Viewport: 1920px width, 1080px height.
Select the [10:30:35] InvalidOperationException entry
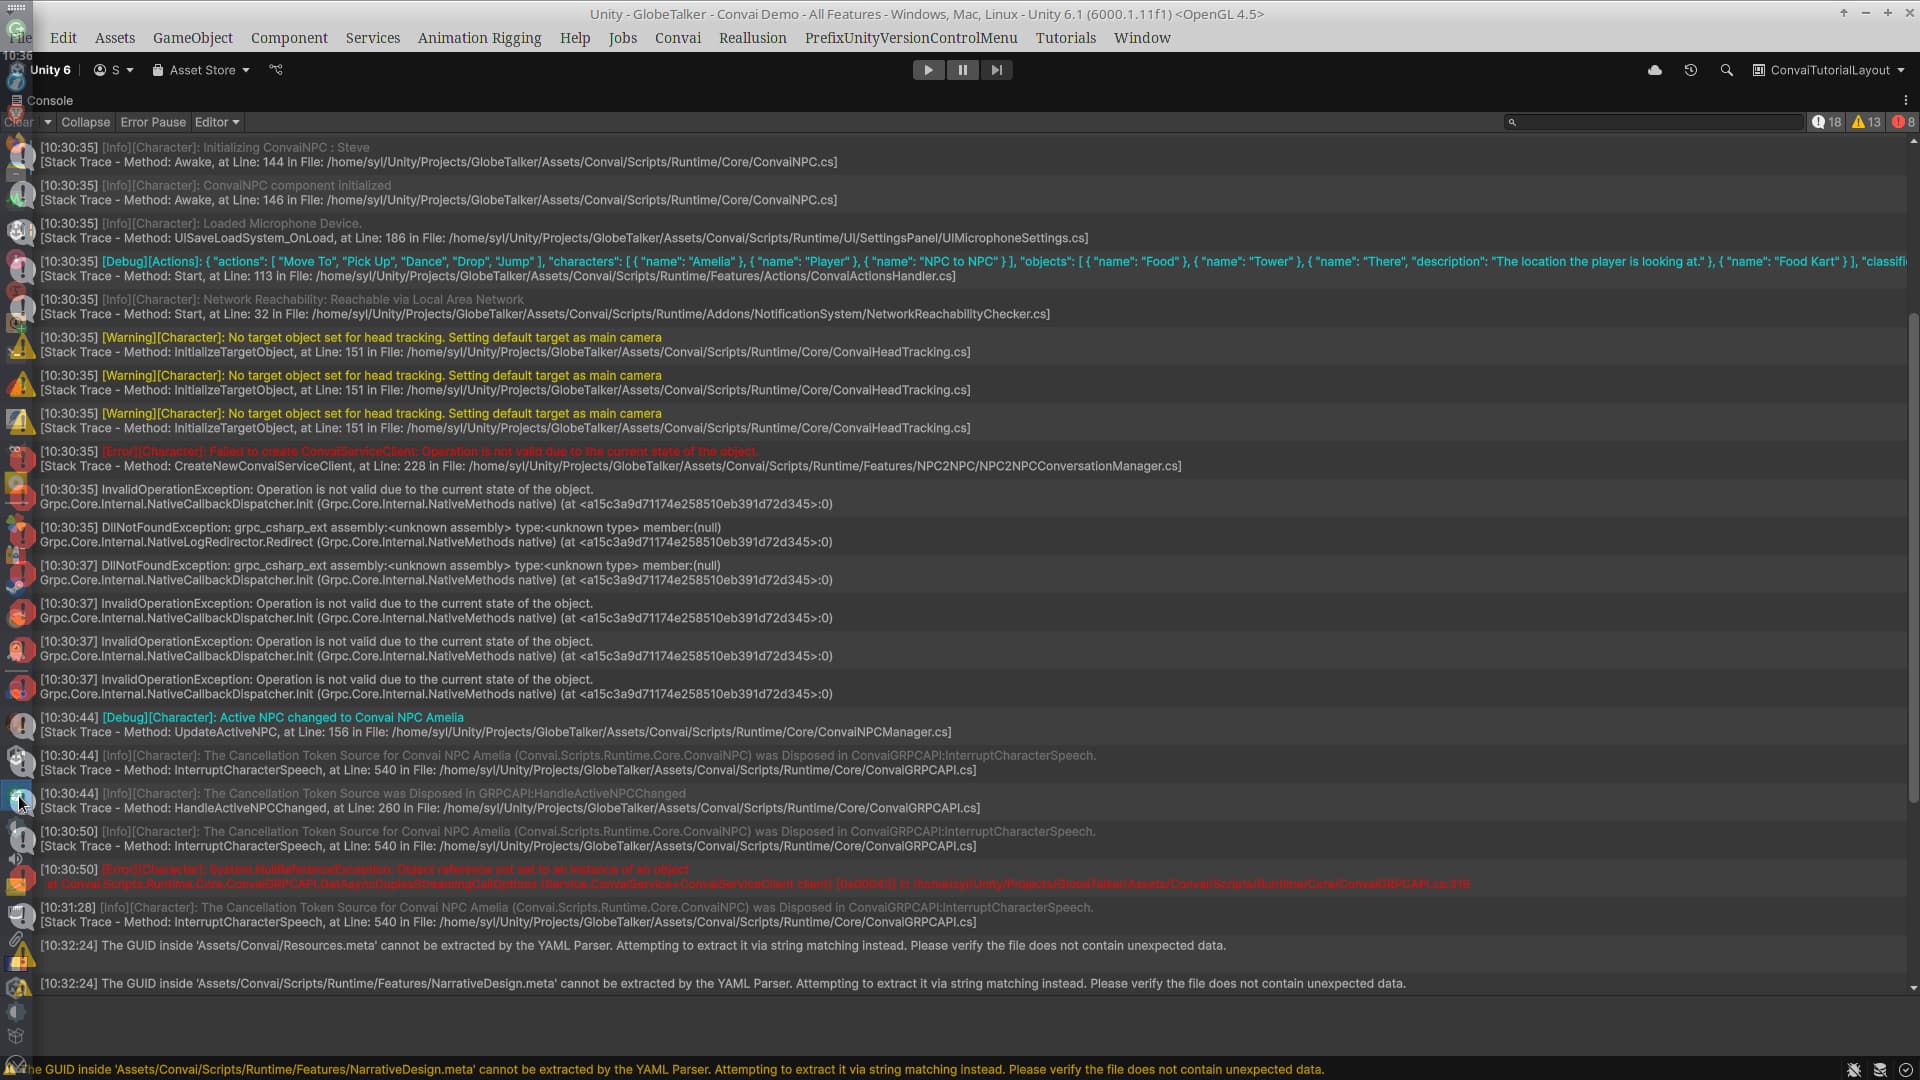click(x=953, y=497)
